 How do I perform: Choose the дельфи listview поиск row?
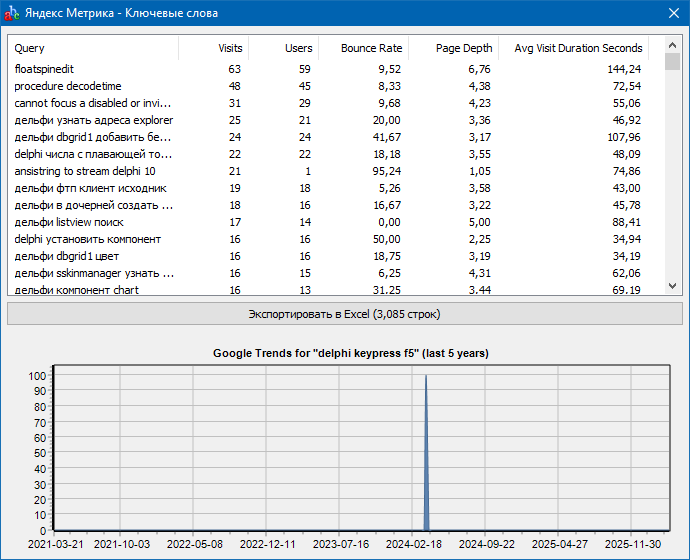[x=69, y=222]
